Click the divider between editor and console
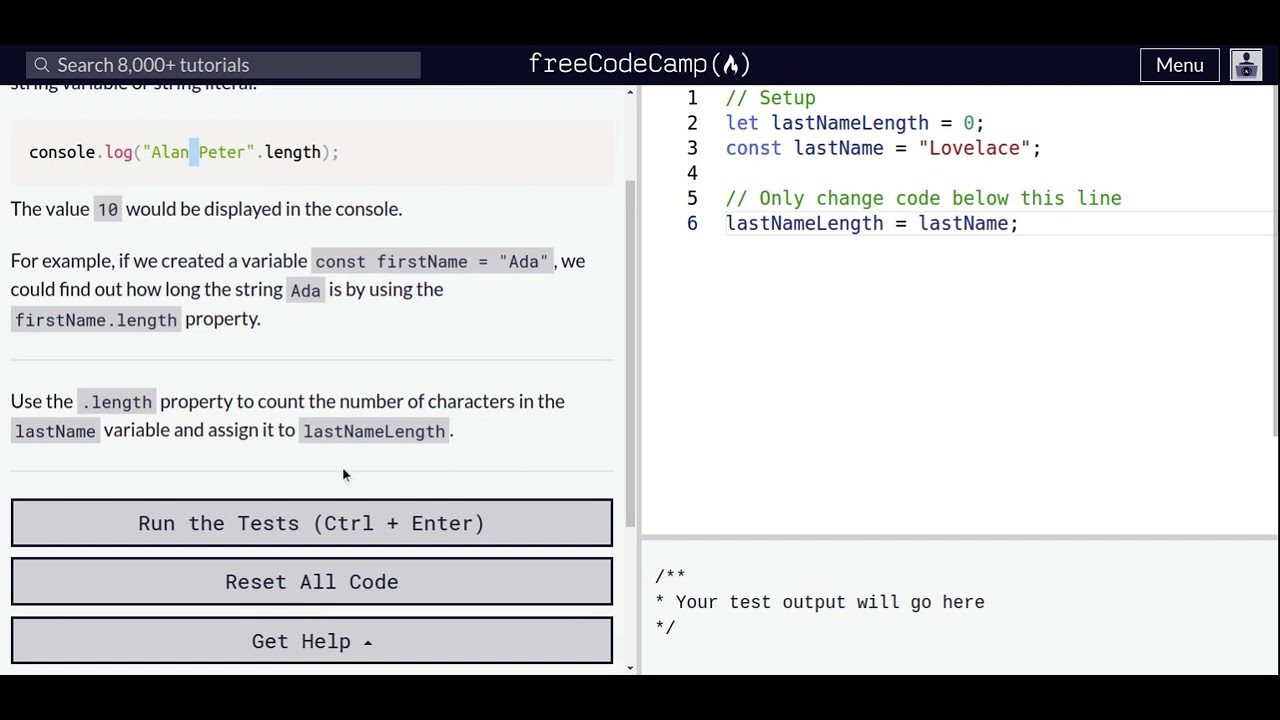This screenshot has width=1280, height=720. (960, 538)
